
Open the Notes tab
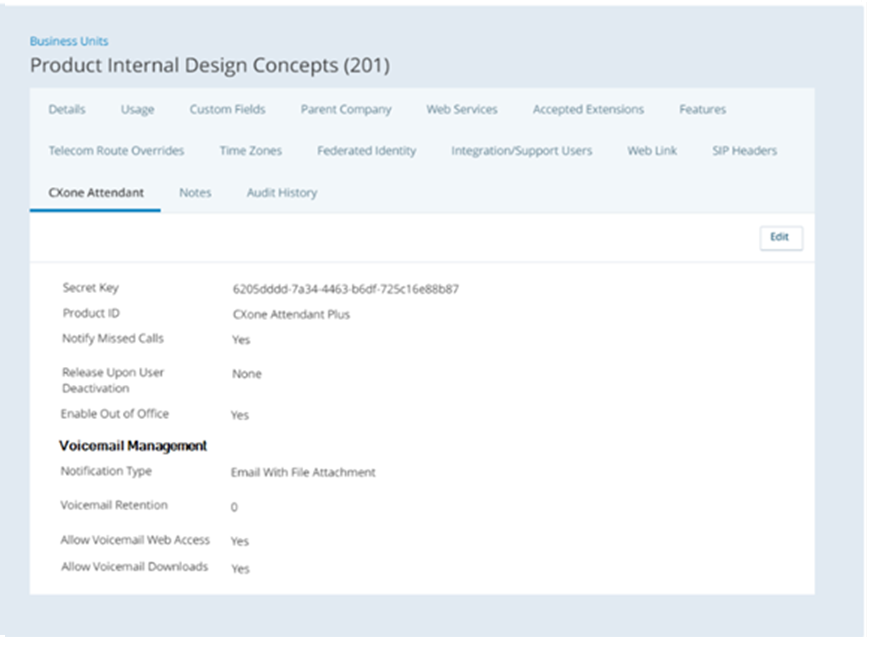click(x=195, y=193)
